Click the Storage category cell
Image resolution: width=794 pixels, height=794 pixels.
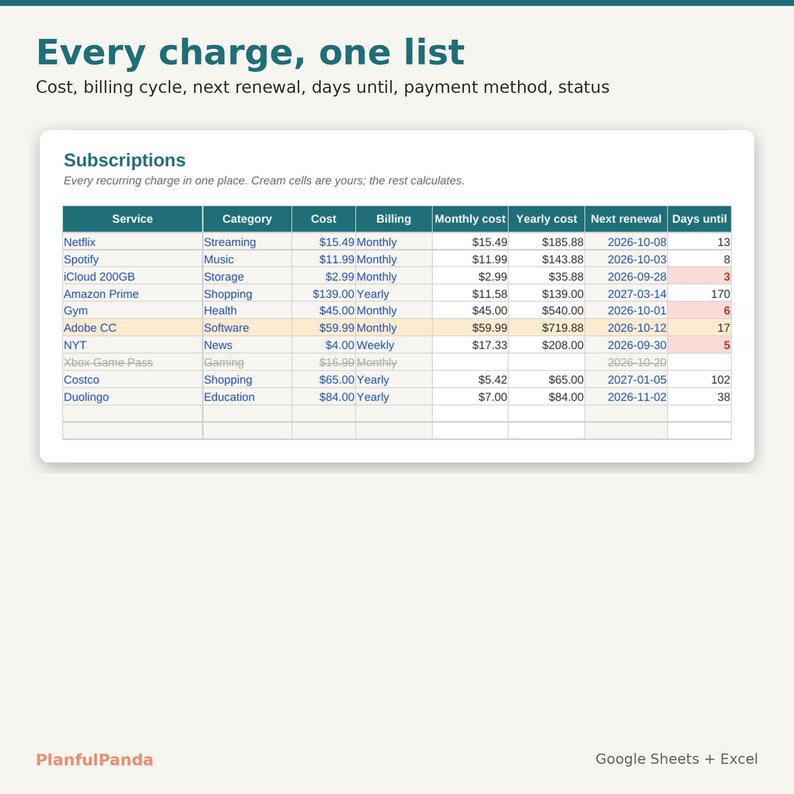click(x=247, y=276)
